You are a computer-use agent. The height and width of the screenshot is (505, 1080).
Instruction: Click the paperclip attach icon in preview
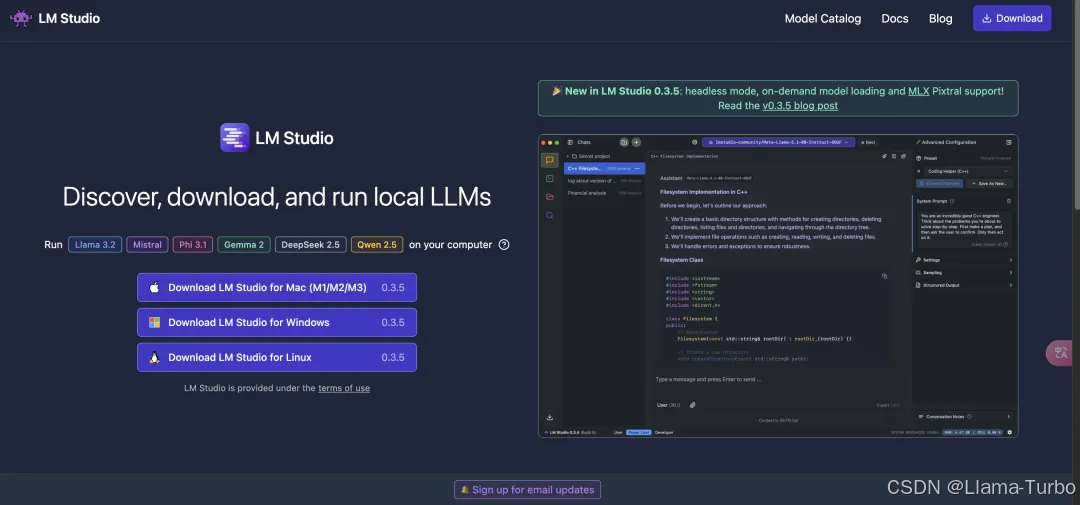693,405
